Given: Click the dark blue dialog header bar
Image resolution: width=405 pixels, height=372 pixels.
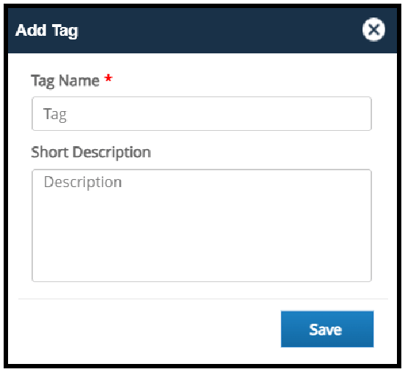Looking at the screenshot, I should click(202, 30).
